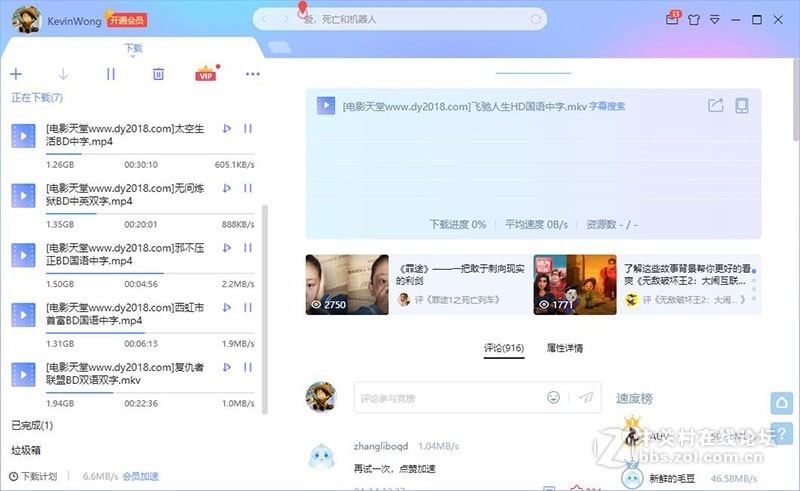Play while downloading 无间炼狱BD中英双字.mp4

227,188
